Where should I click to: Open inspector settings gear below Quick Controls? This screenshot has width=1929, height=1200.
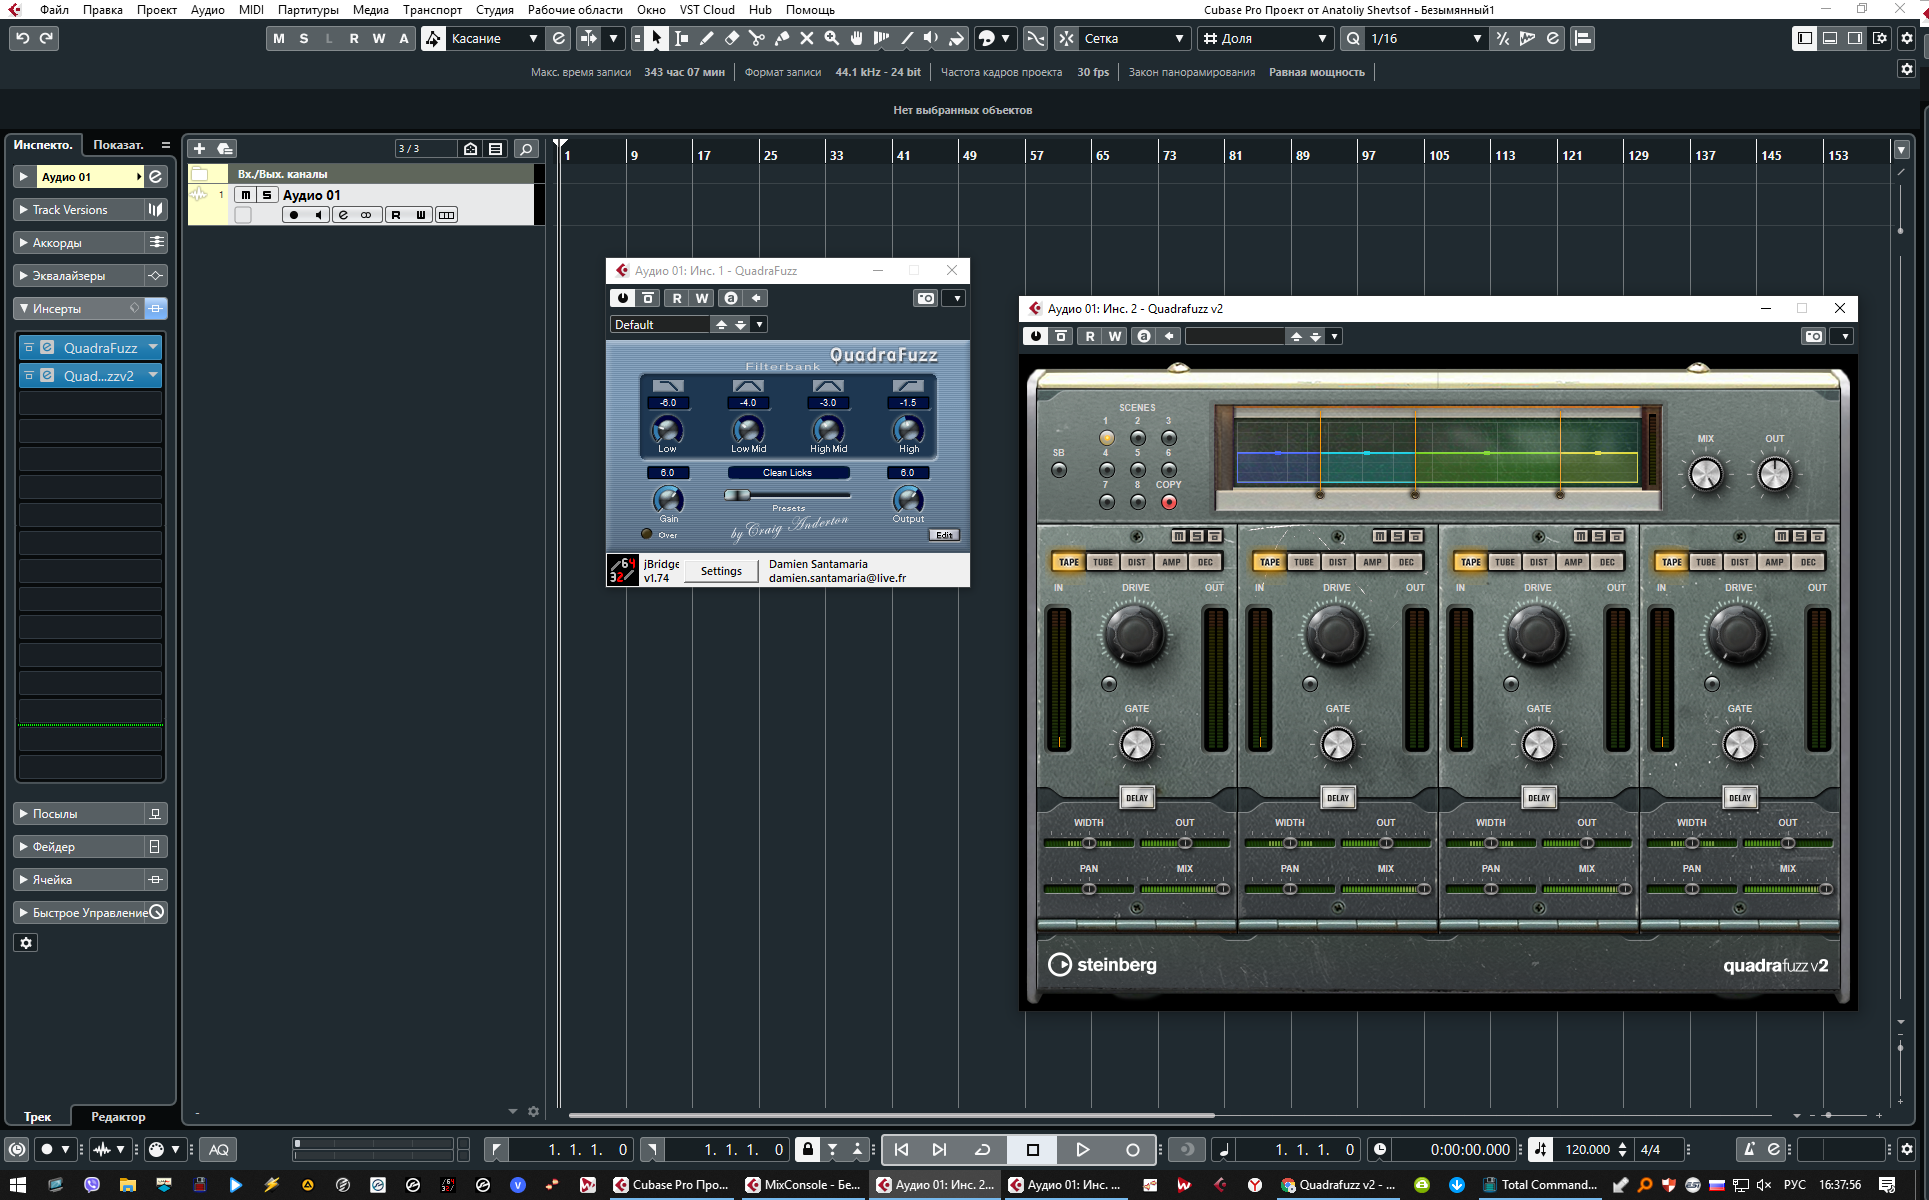tap(26, 942)
